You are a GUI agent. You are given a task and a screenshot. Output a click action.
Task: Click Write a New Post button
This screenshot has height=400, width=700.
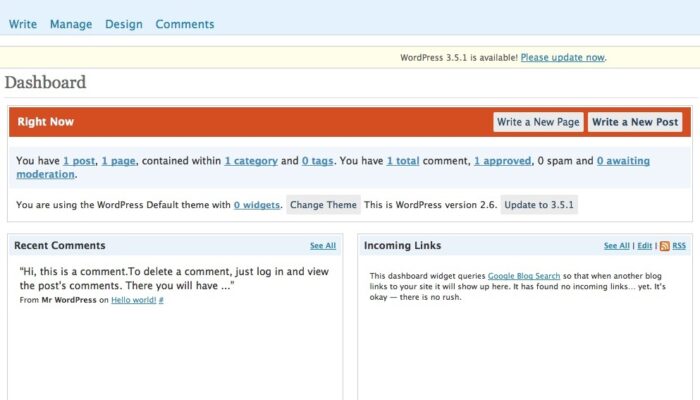[x=635, y=122]
